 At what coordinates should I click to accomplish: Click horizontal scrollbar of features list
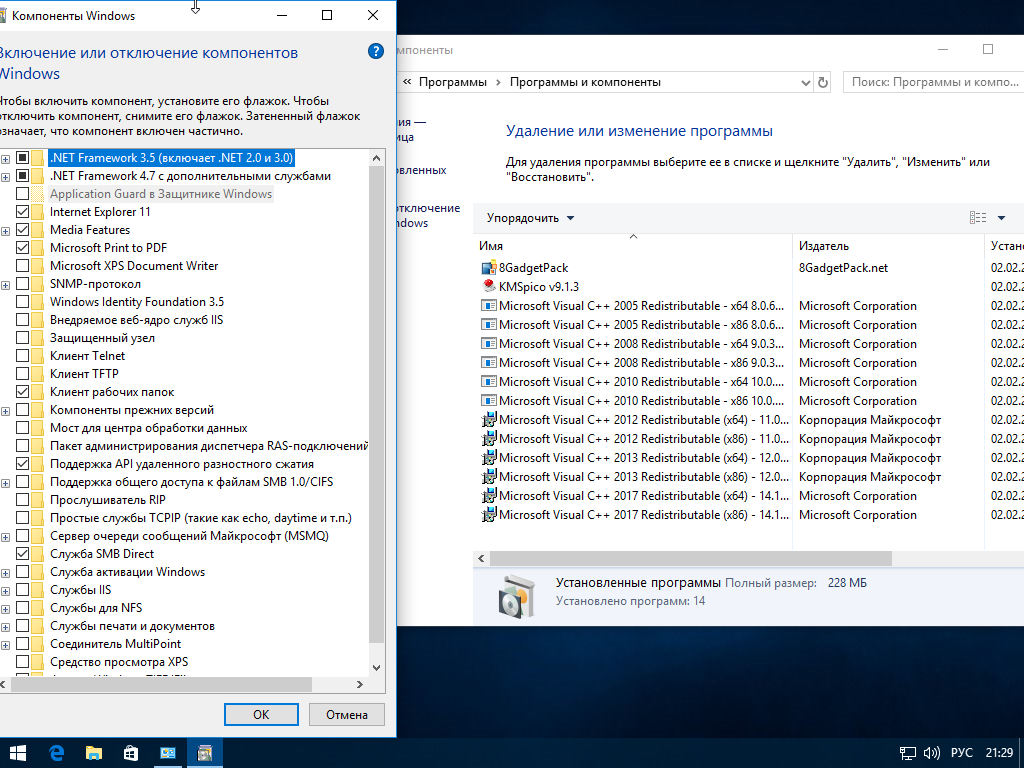click(161, 684)
